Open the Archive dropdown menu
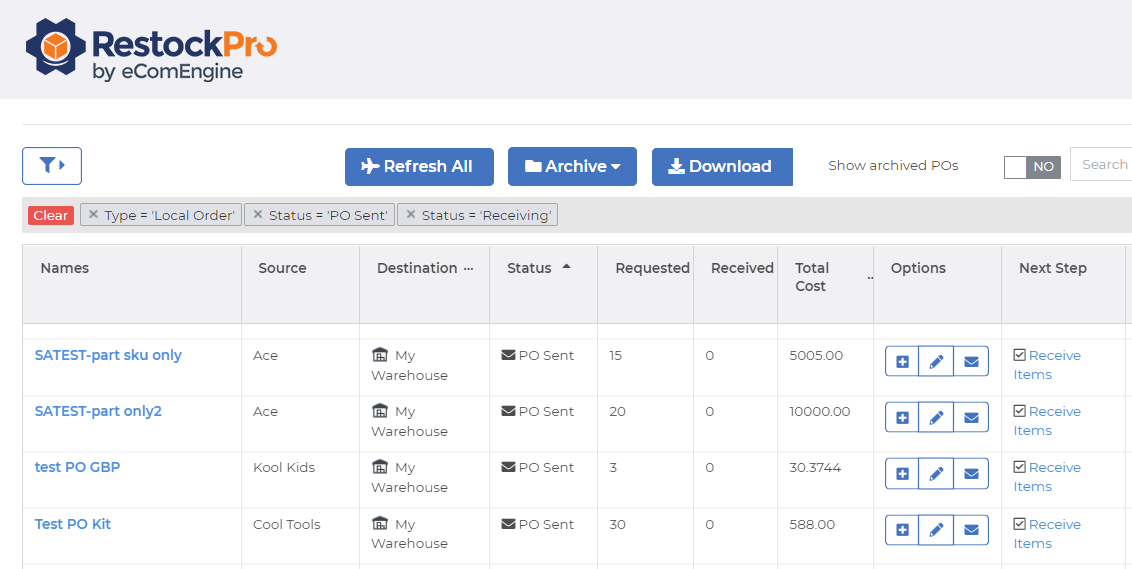 click(x=572, y=167)
